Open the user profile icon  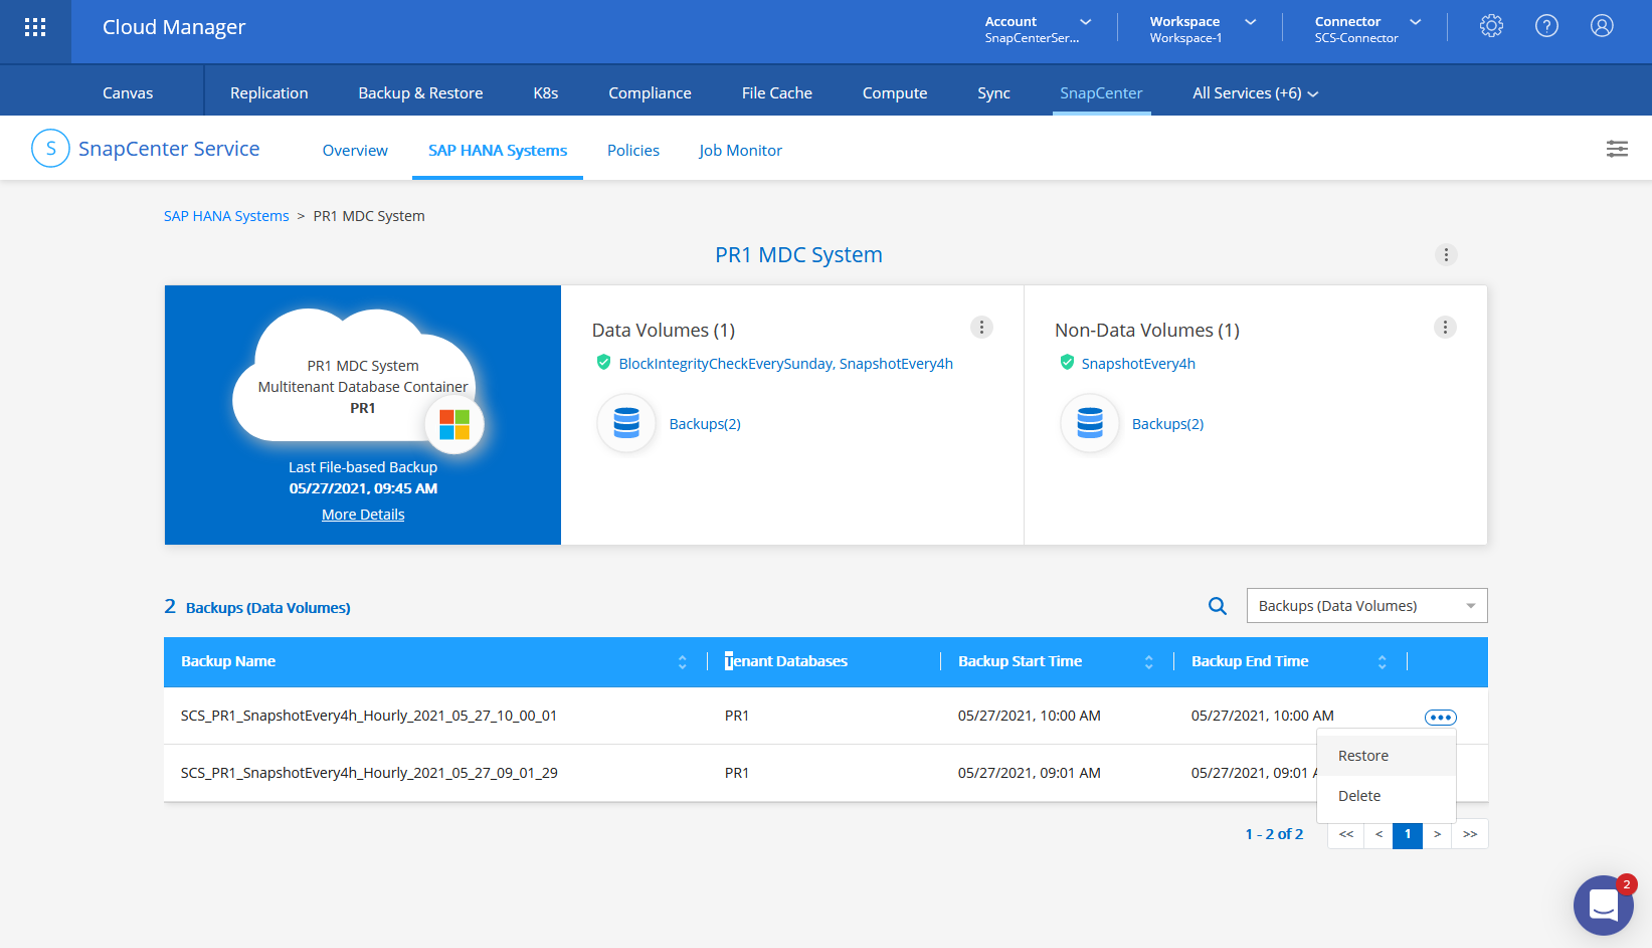click(x=1601, y=27)
